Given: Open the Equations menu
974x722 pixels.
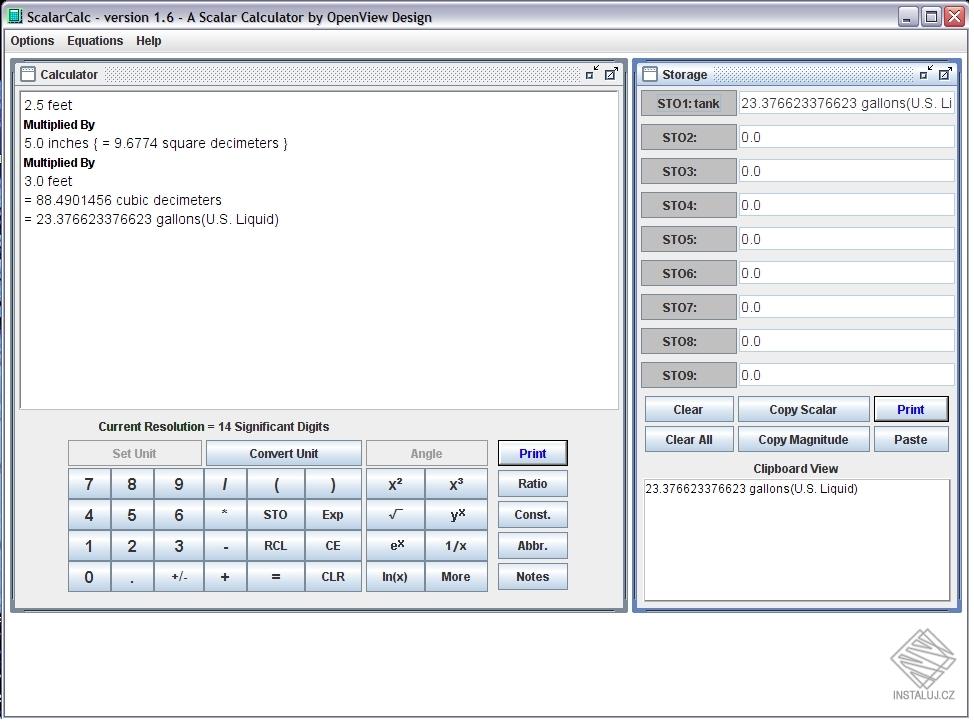Looking at the screenshot, I should pyautogui.click(x=95, y=41).
